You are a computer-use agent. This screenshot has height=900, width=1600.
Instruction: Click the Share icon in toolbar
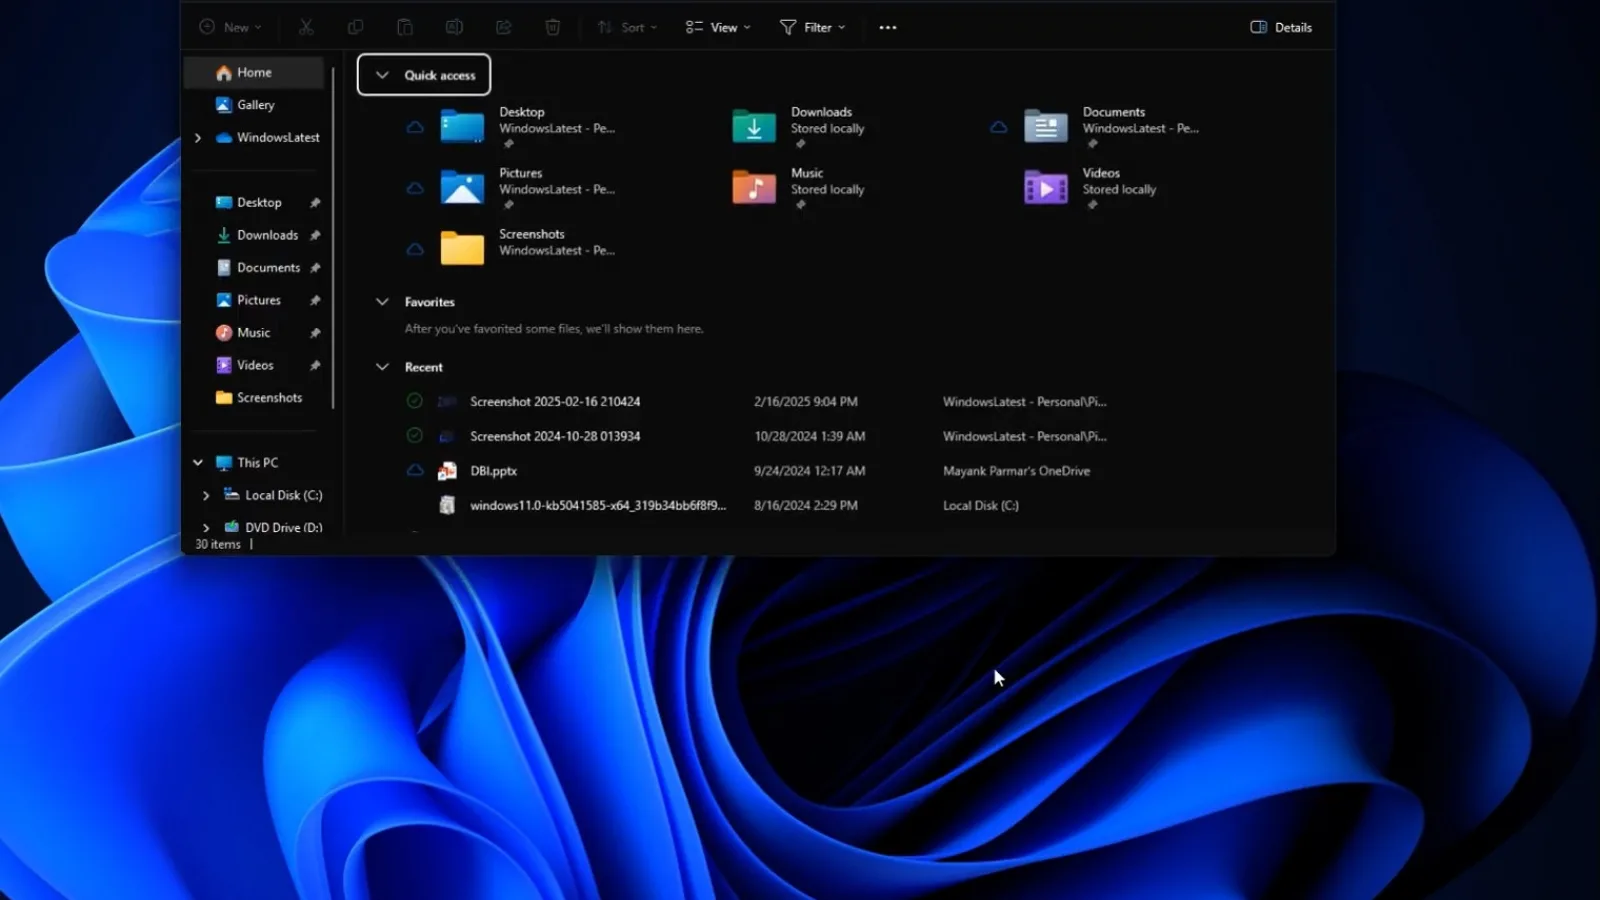point(503,27)
